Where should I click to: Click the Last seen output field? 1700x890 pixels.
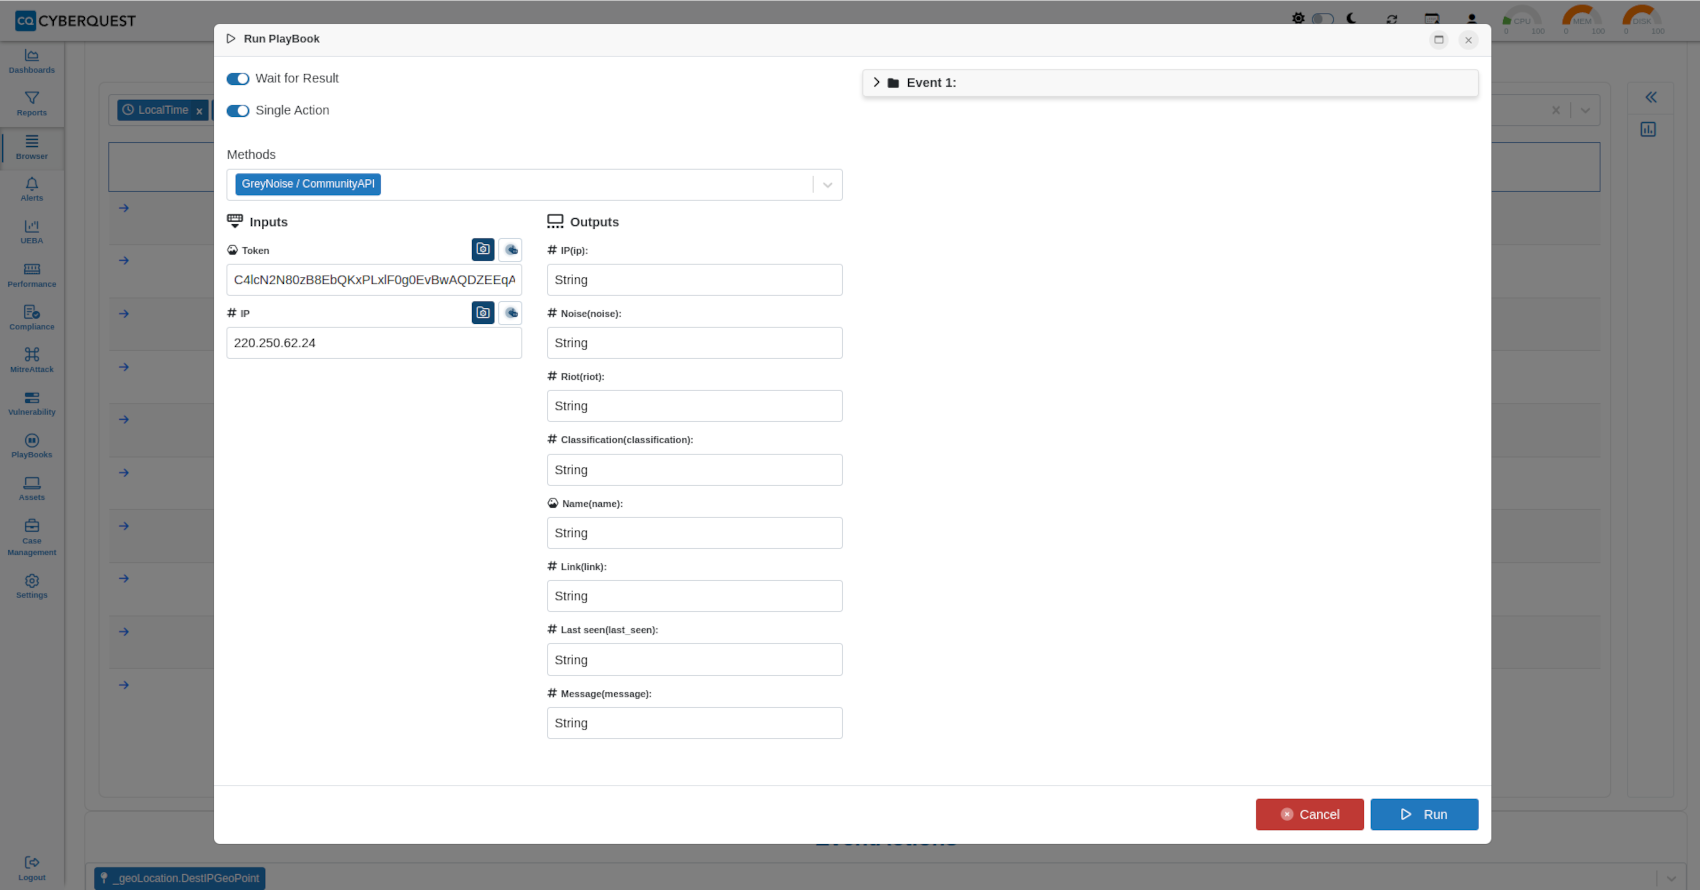pos(695,660)
